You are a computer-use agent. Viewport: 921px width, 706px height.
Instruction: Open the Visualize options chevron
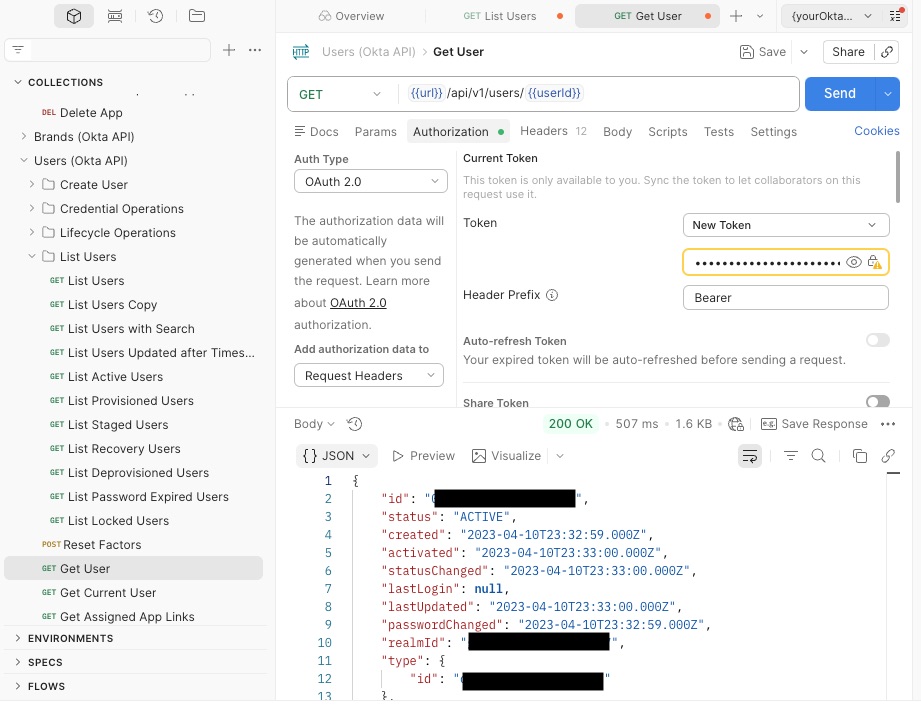pyautogui.click(x=560, y=456)
